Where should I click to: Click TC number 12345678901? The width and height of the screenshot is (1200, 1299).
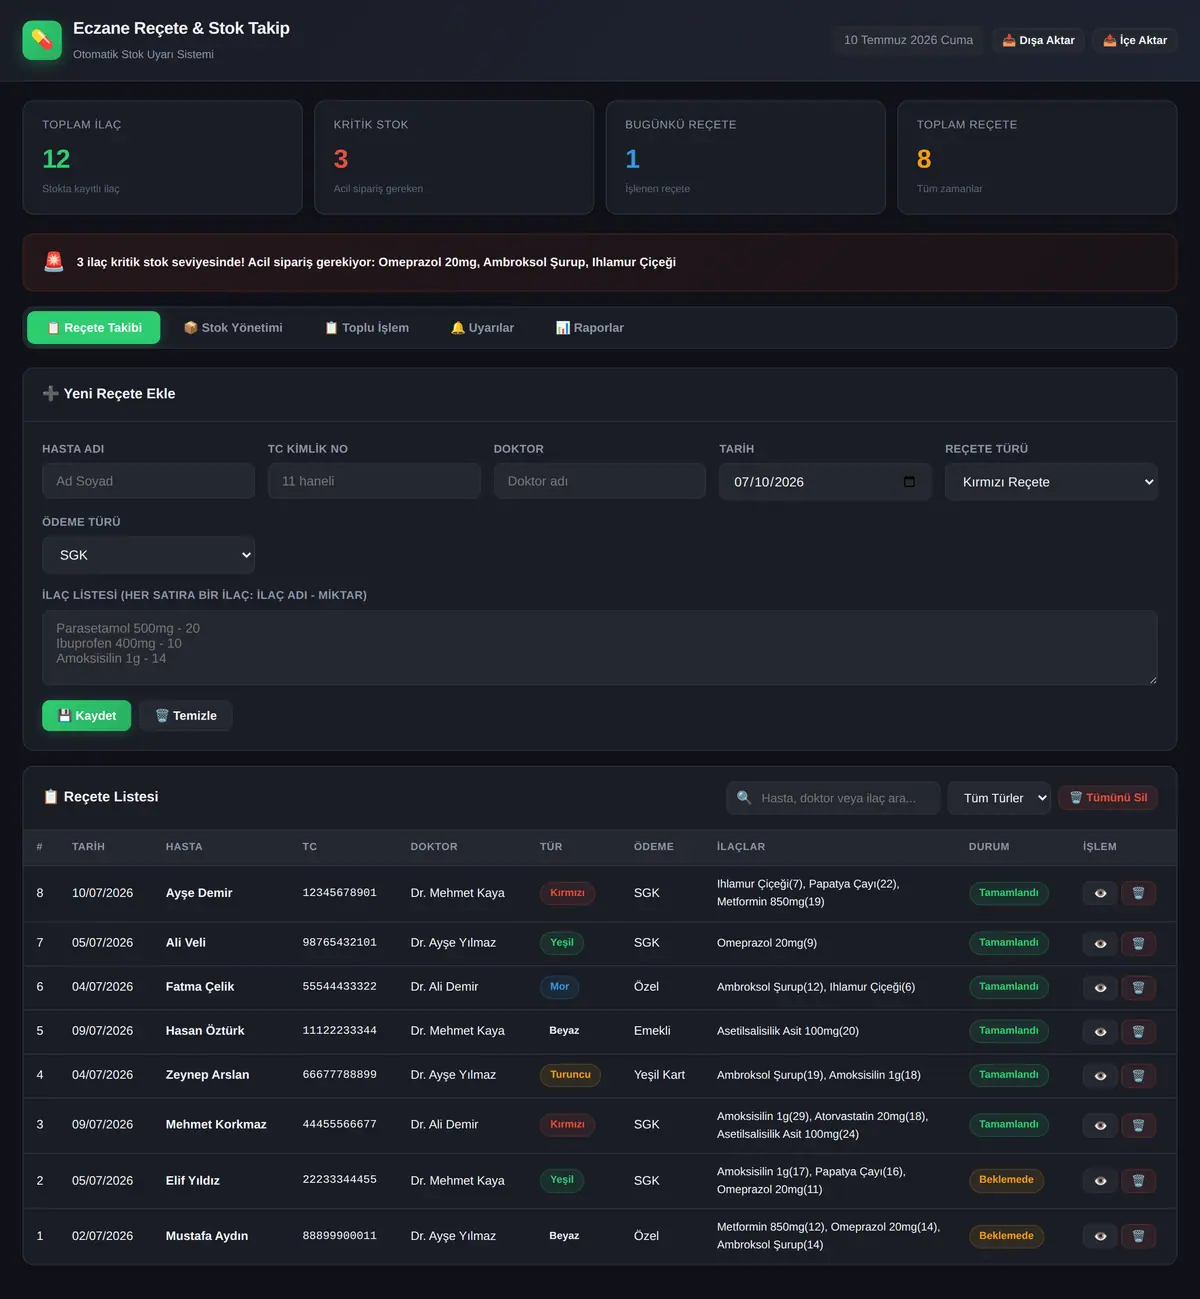[340, 893]
